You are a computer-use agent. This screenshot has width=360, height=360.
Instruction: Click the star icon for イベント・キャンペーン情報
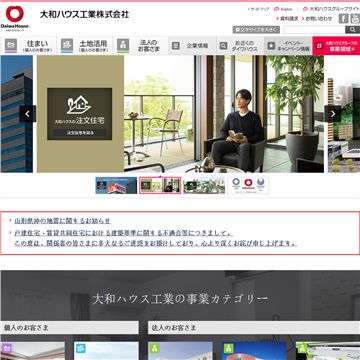(271, 46)
